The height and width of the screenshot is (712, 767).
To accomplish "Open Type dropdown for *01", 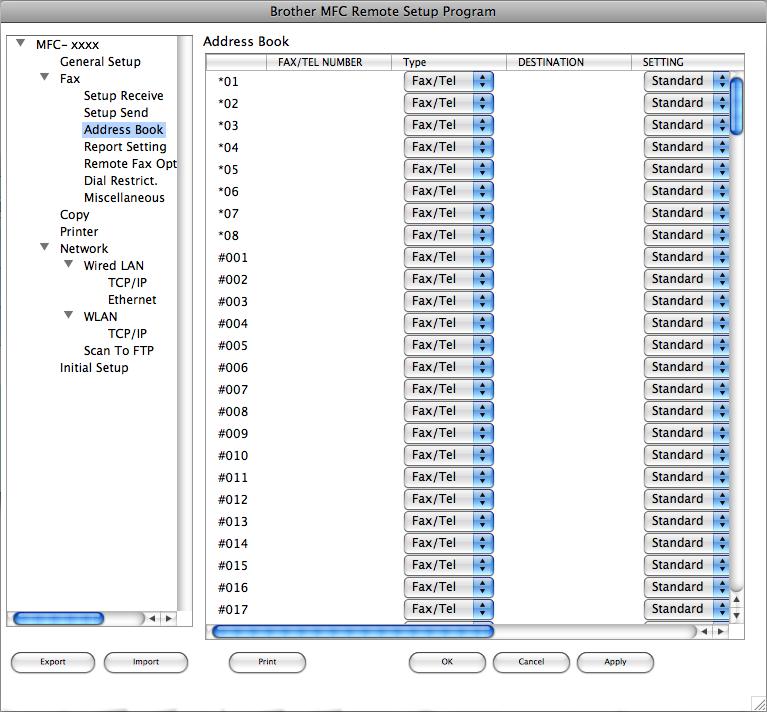I will point(449,81).
